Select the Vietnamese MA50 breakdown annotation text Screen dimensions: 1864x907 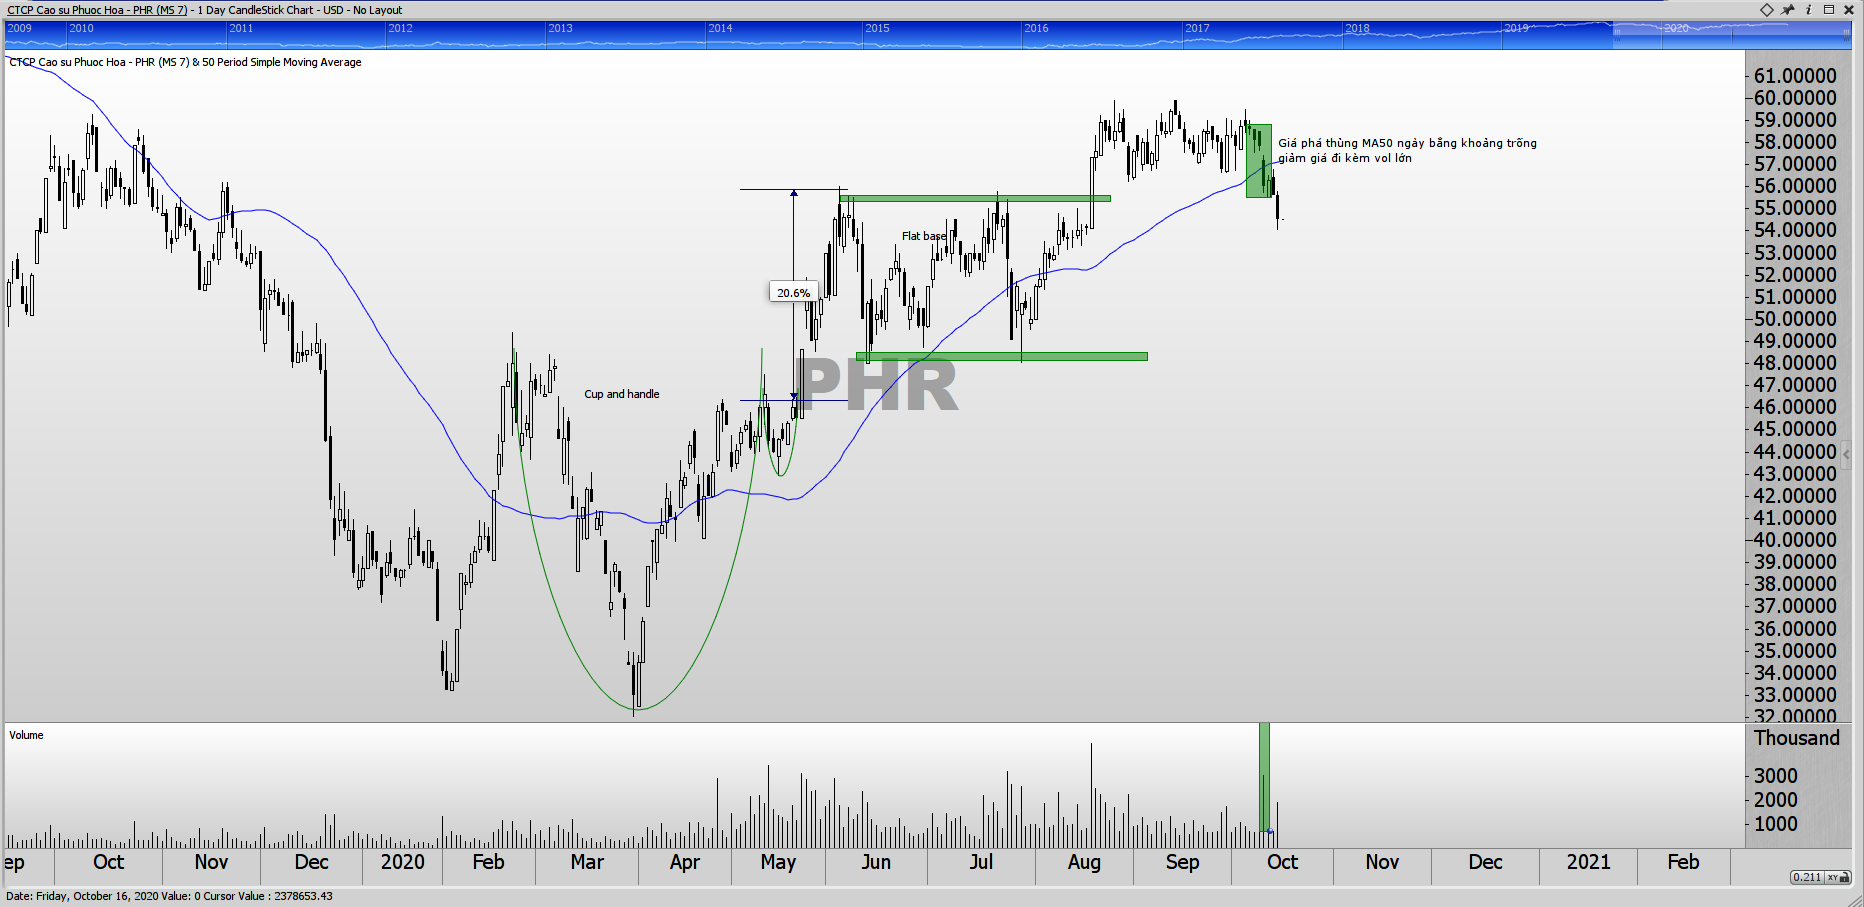pos(1406,150)
